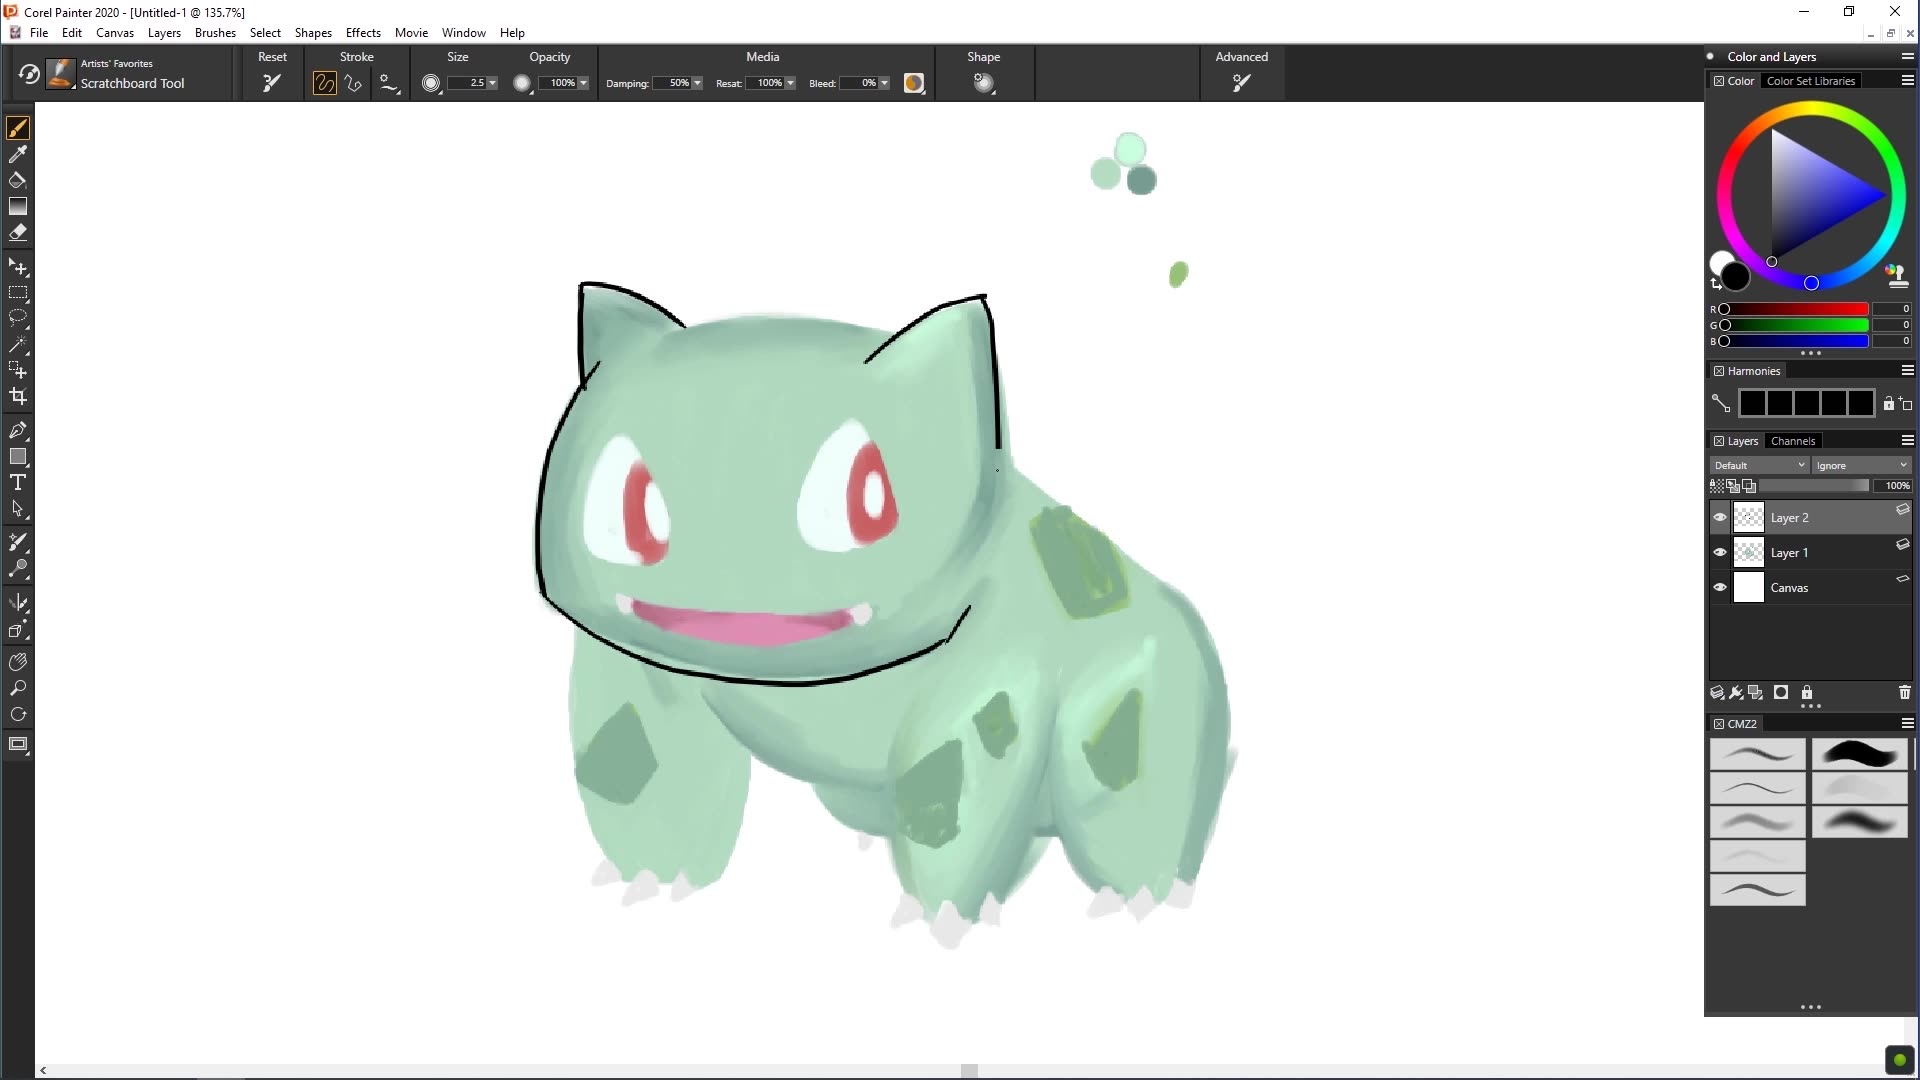Select the Text tool
This screenshot has height=1080, width=1920.
coord(18,481)
